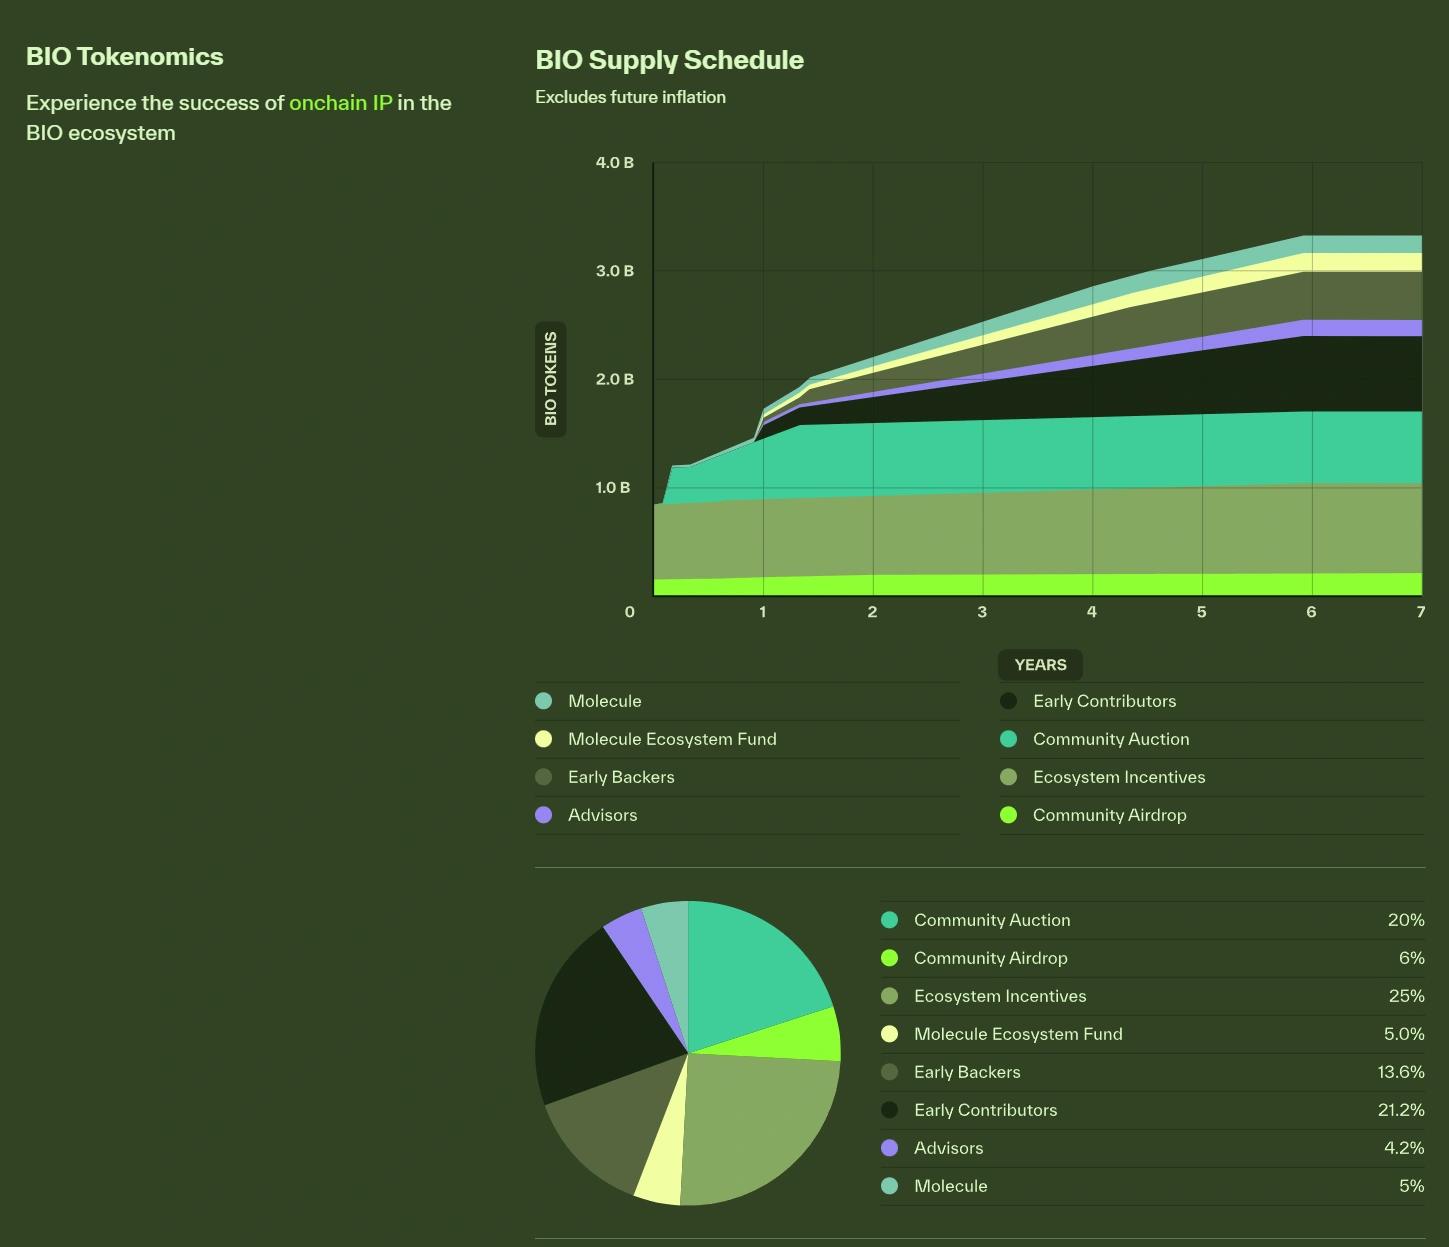The image size is (1449, 1247).
Task: Click Molecule Ecosystem Fund dot in supply schedule legend
Action: (544, 739)
